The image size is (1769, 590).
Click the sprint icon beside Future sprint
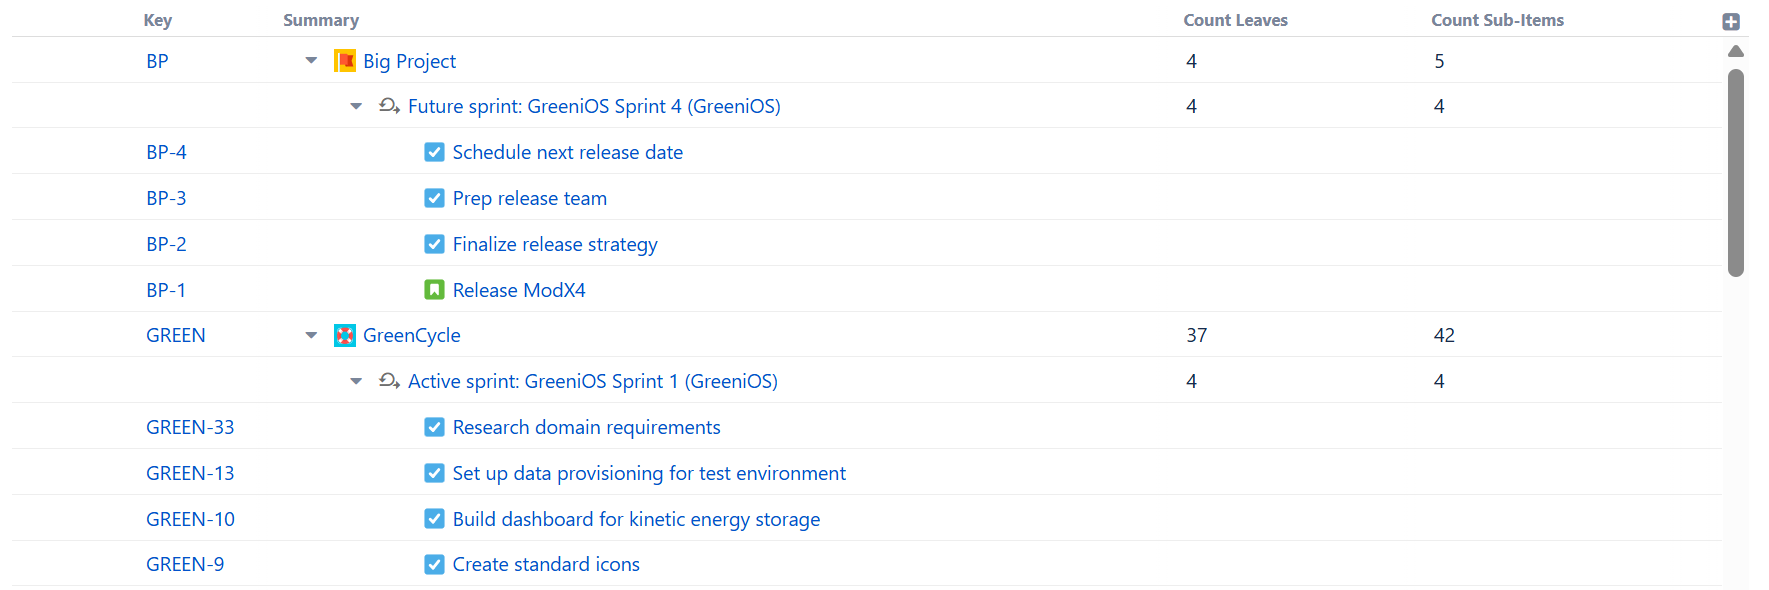(x=389, y=106)
